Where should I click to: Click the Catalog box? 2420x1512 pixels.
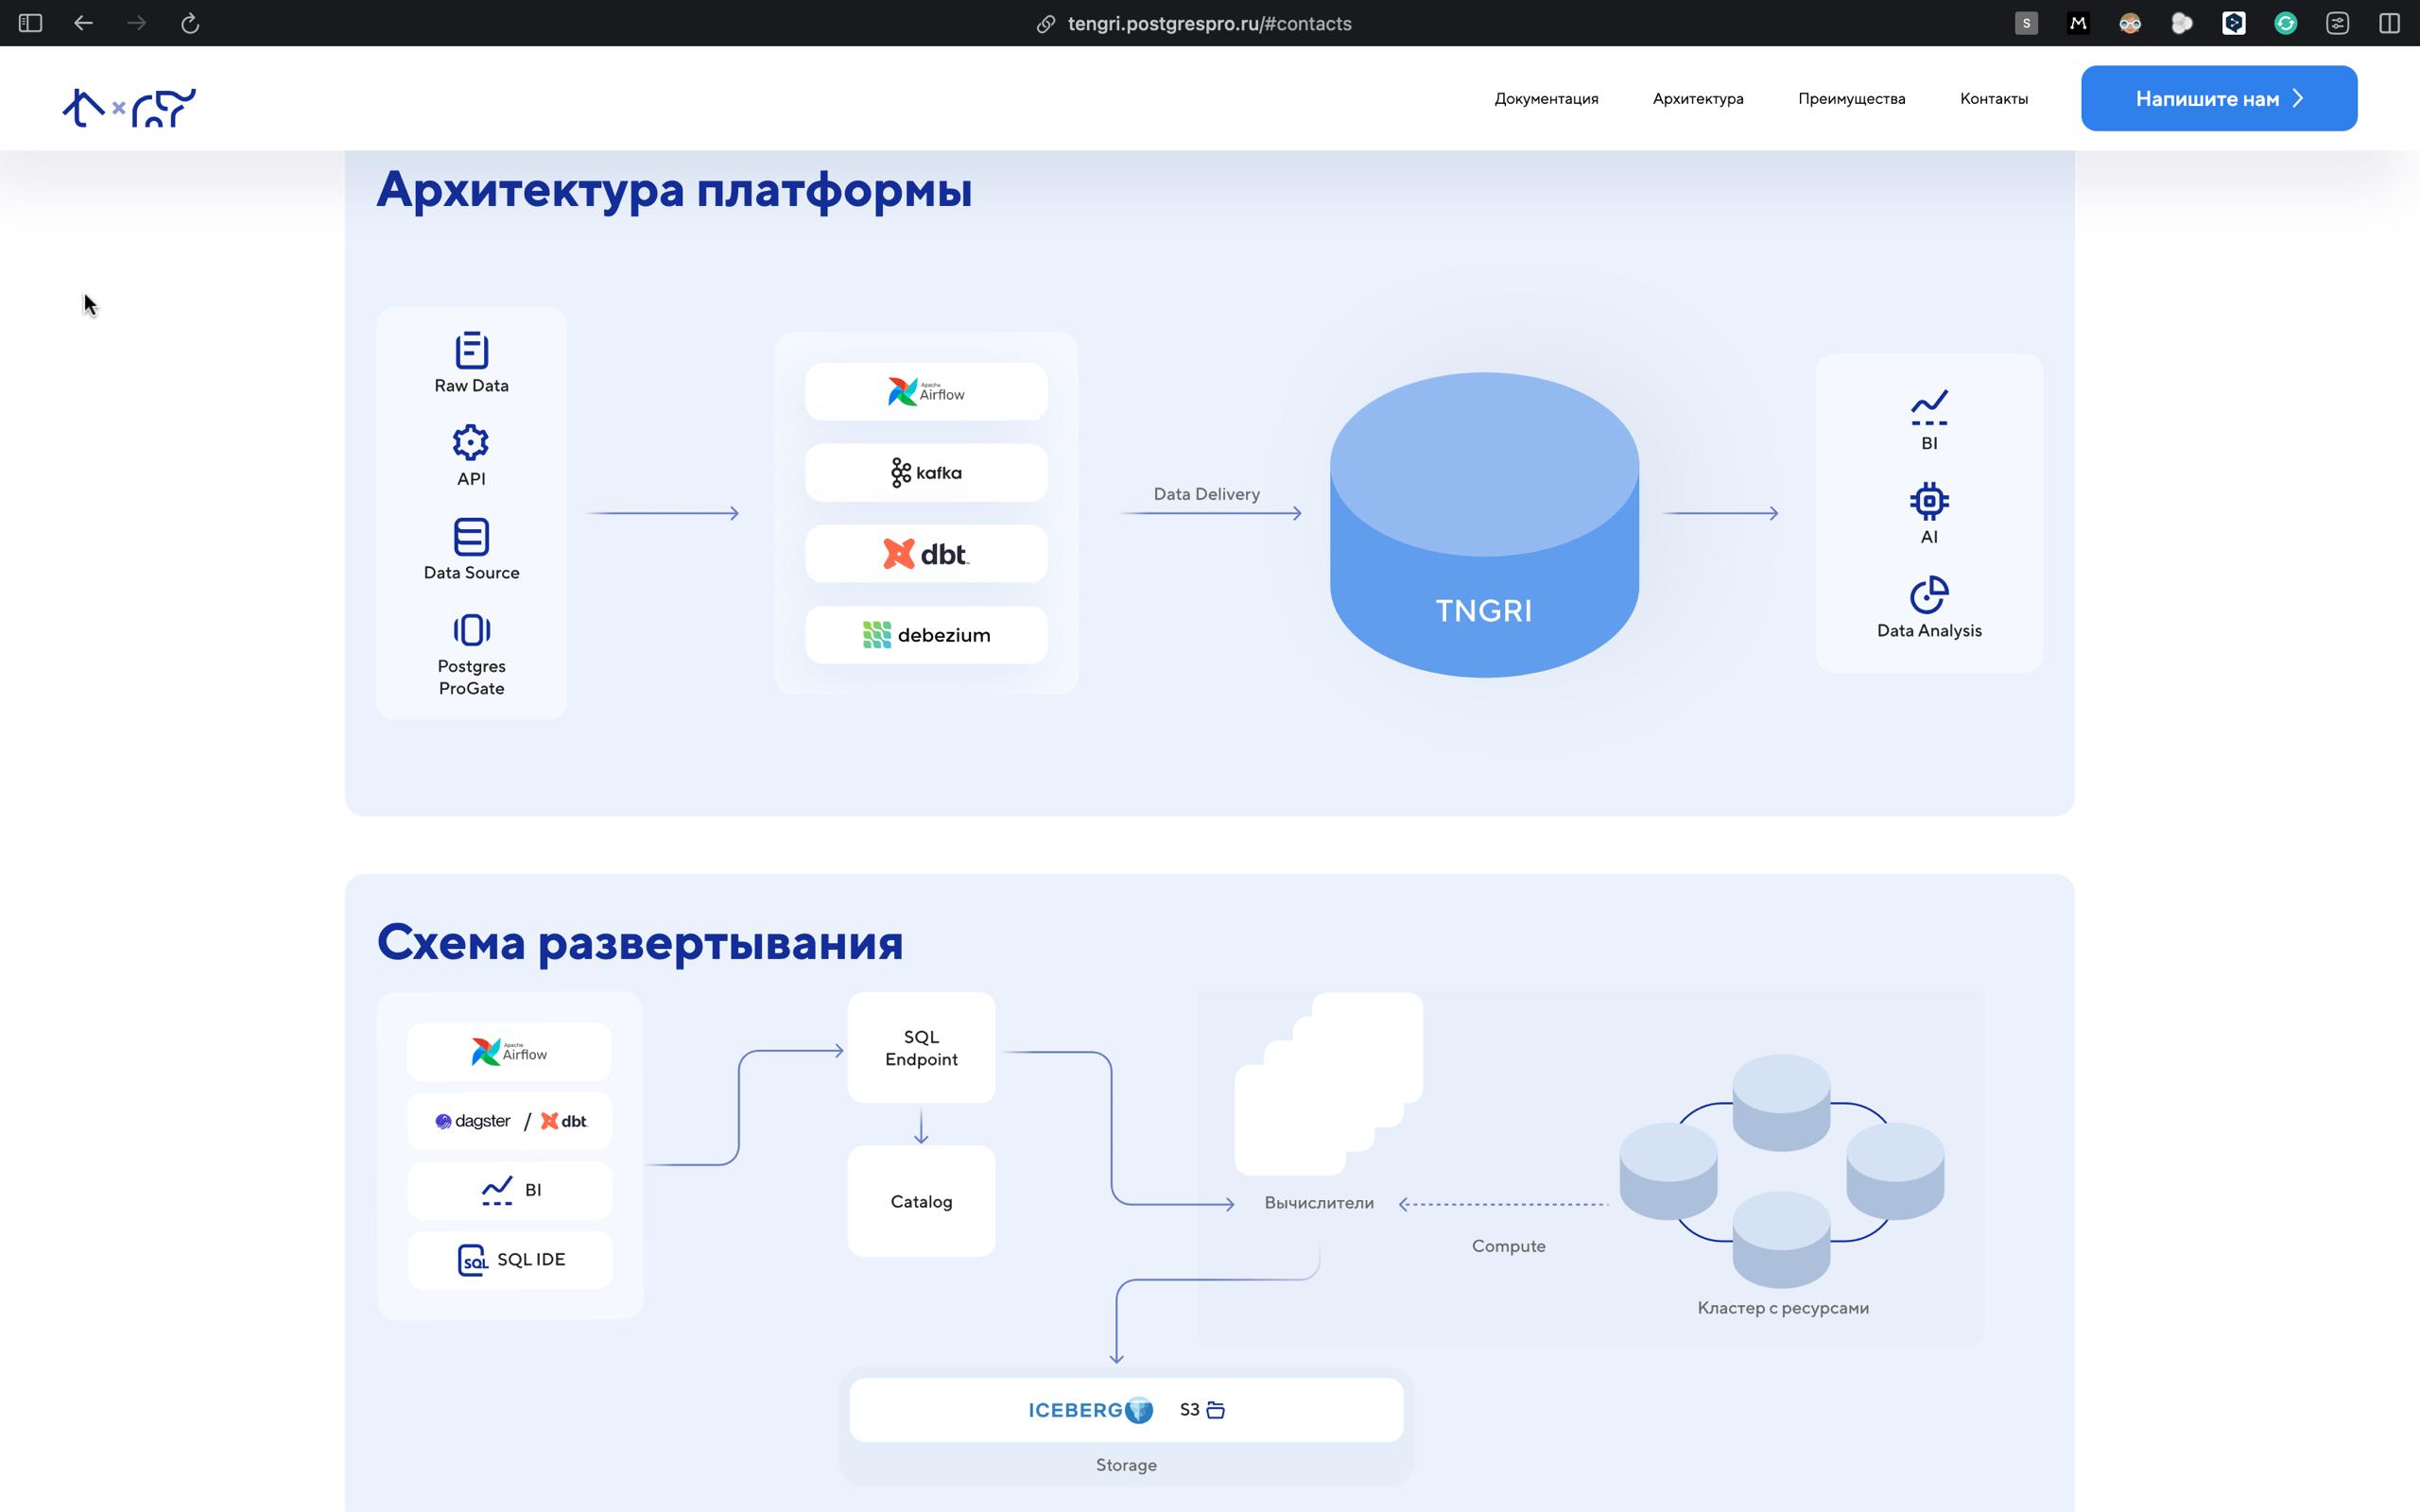click(x=921, y=1201)
